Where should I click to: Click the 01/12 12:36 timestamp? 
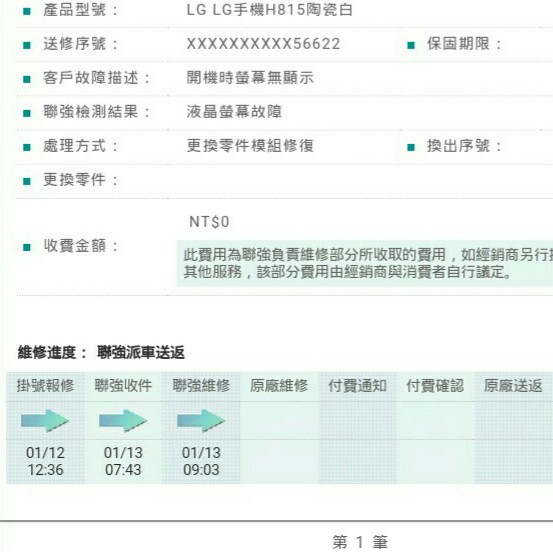[45, 461]
